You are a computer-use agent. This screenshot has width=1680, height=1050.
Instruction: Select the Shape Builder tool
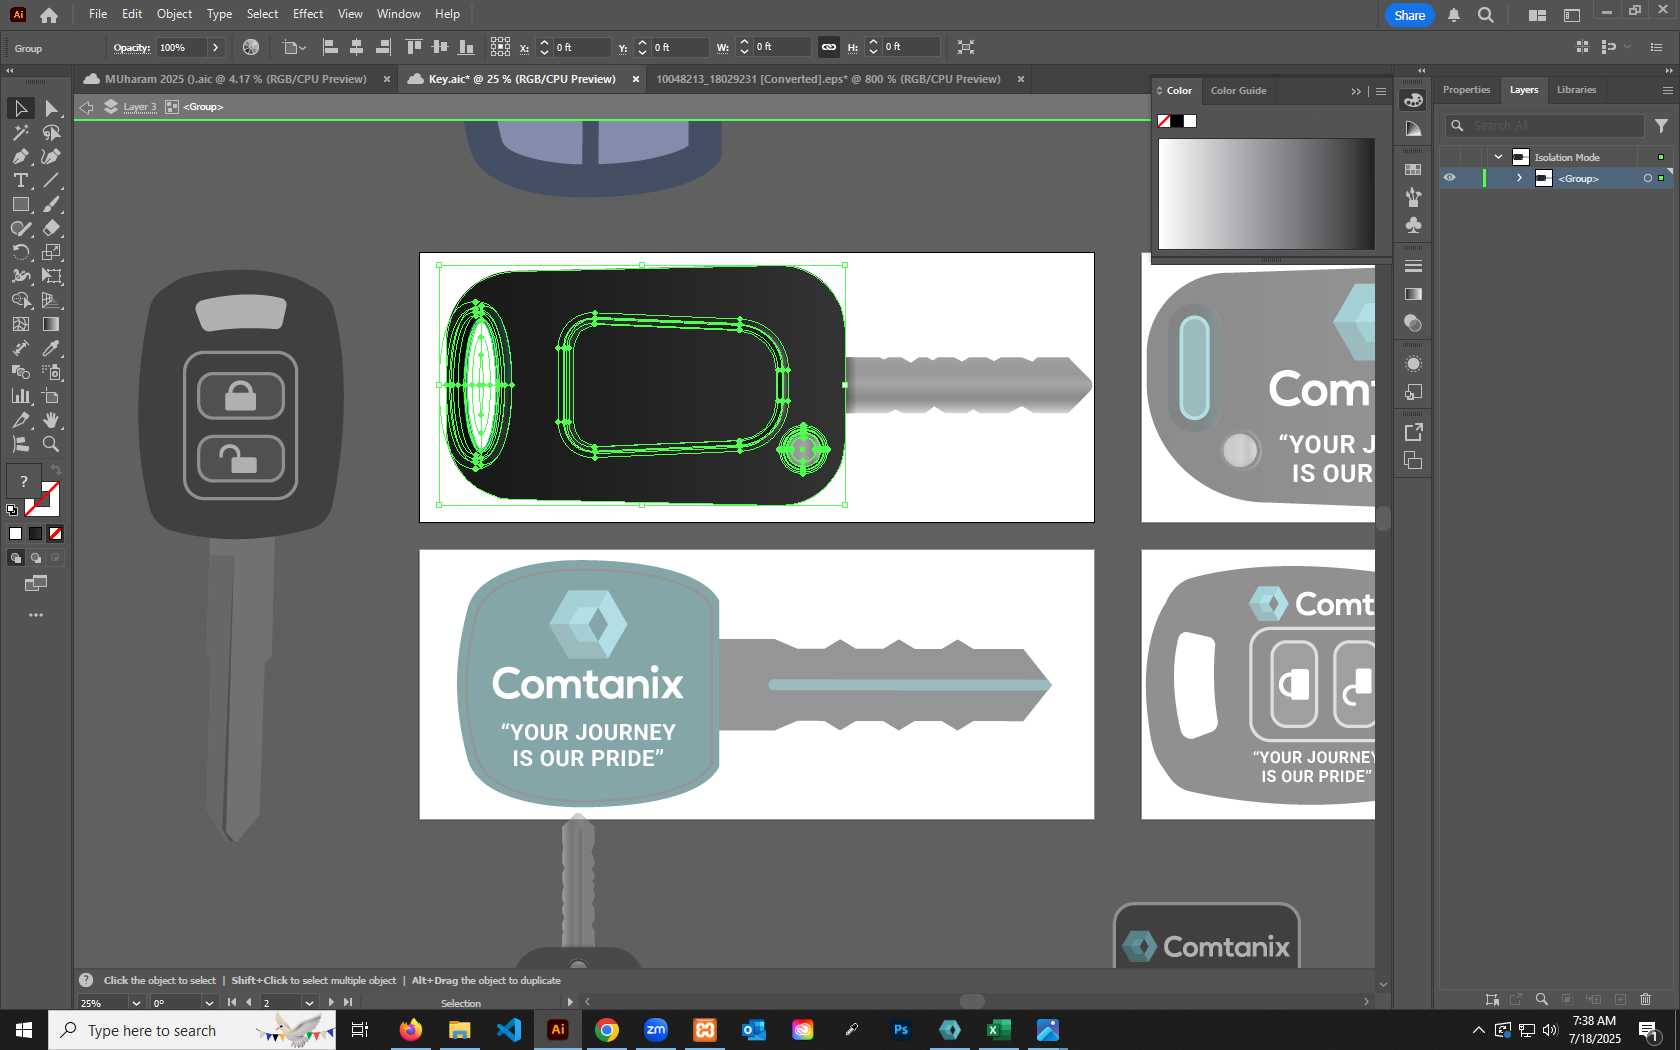(20, 300)
